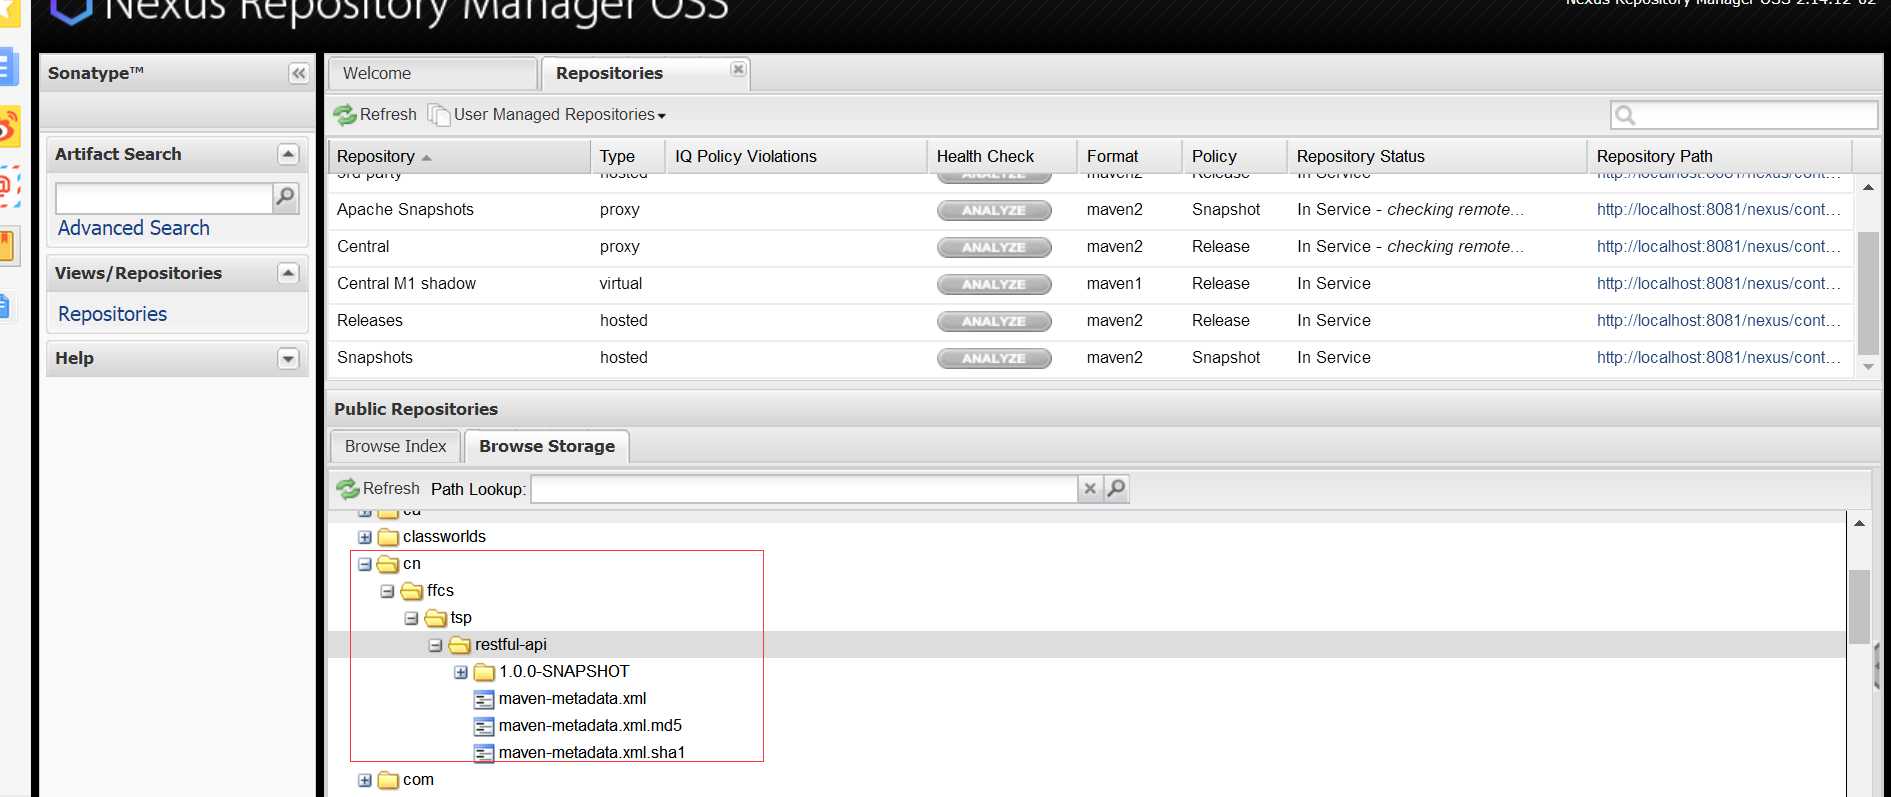Select the Releases repository row
The height and width of the screenshot is (797, 1891).
[1091, 320]
